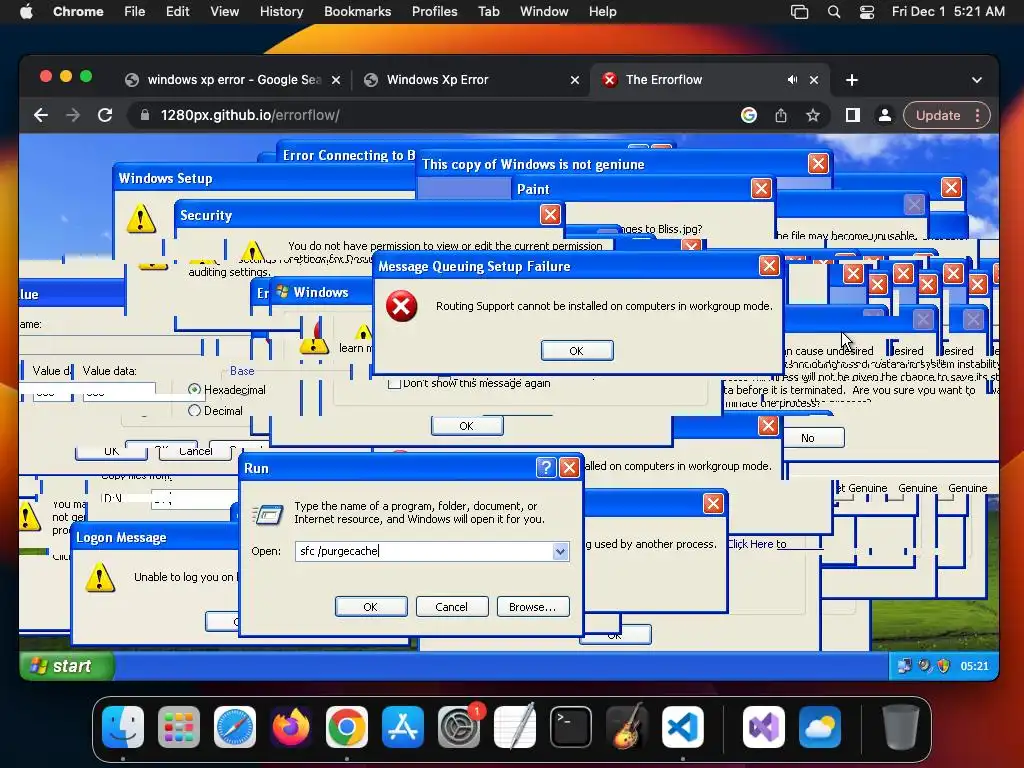Click the share icon in address bar
The width and height of the screenshot is (1024, 768).
click(x=780, y=115)
